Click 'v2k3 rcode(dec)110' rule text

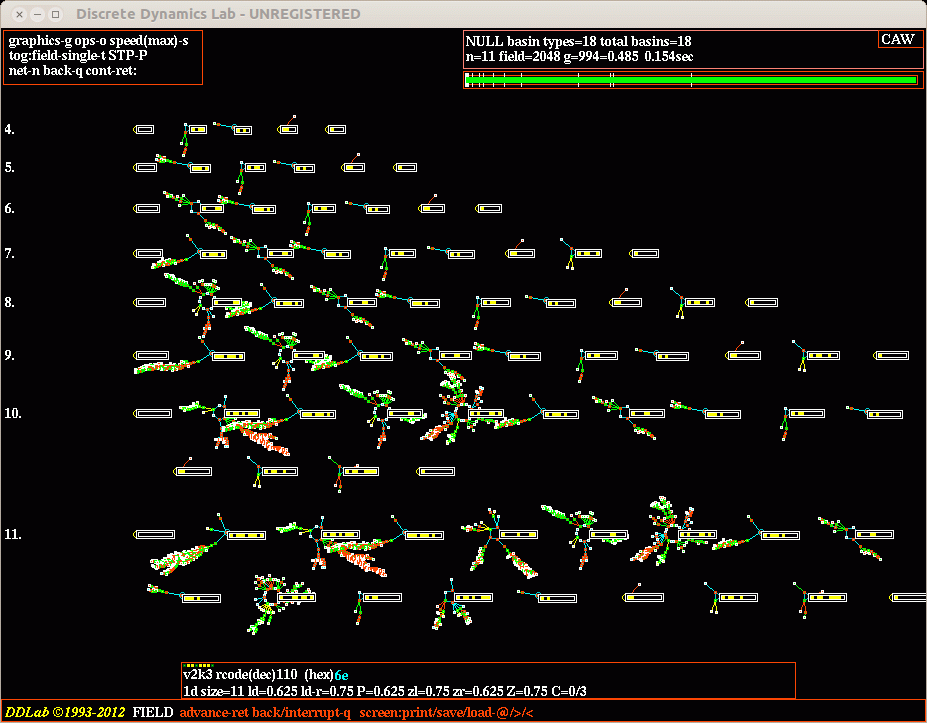(x=240, y=675)
